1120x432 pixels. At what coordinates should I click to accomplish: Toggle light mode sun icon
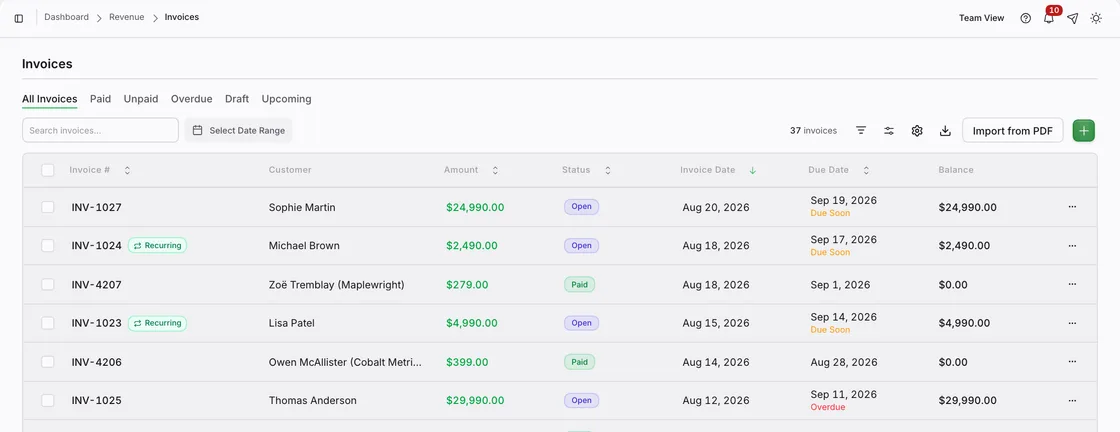[x=1096, y=18]
